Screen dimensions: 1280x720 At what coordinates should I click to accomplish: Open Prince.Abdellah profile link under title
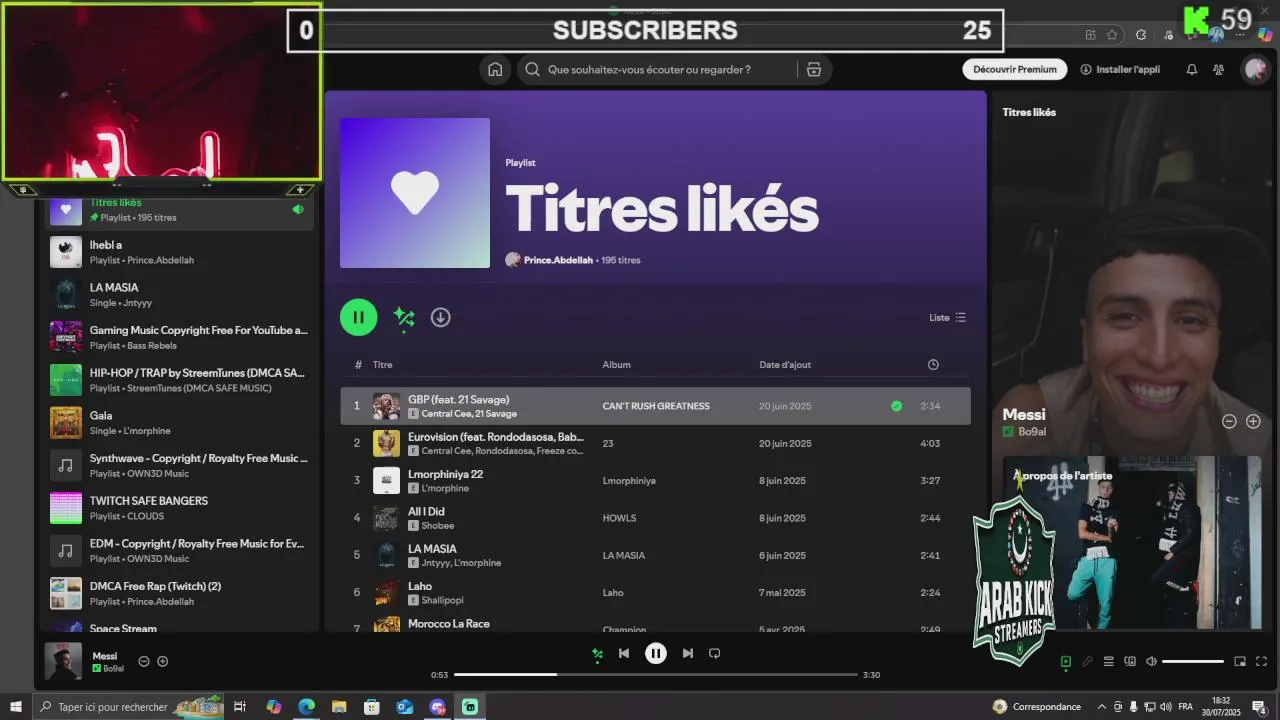[x=558, y=260]
